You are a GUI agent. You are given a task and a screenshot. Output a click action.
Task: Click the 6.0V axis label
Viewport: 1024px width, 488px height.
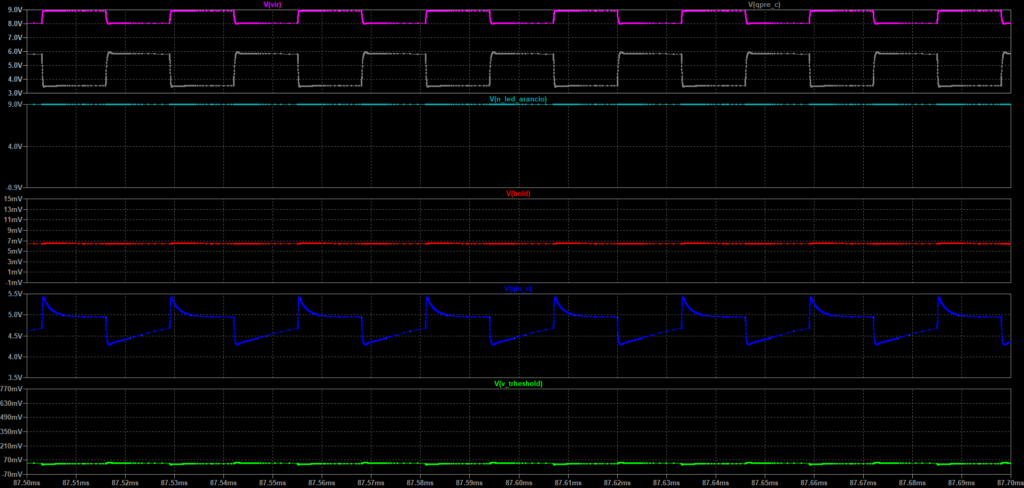pyautogui.click(x=15, y=52)
